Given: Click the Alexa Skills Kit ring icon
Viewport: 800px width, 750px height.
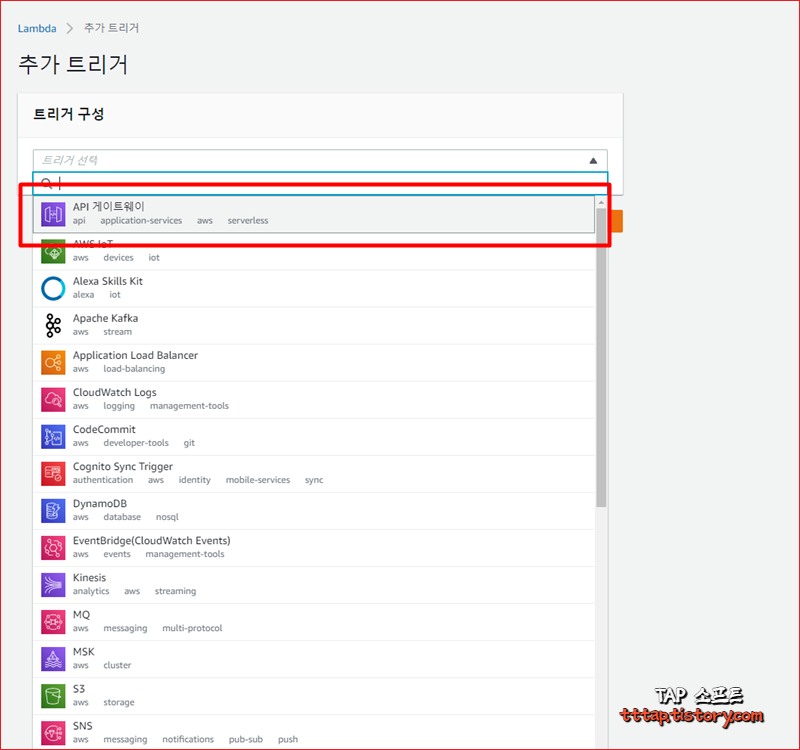Looking at the screenshot, I should 53,288.
